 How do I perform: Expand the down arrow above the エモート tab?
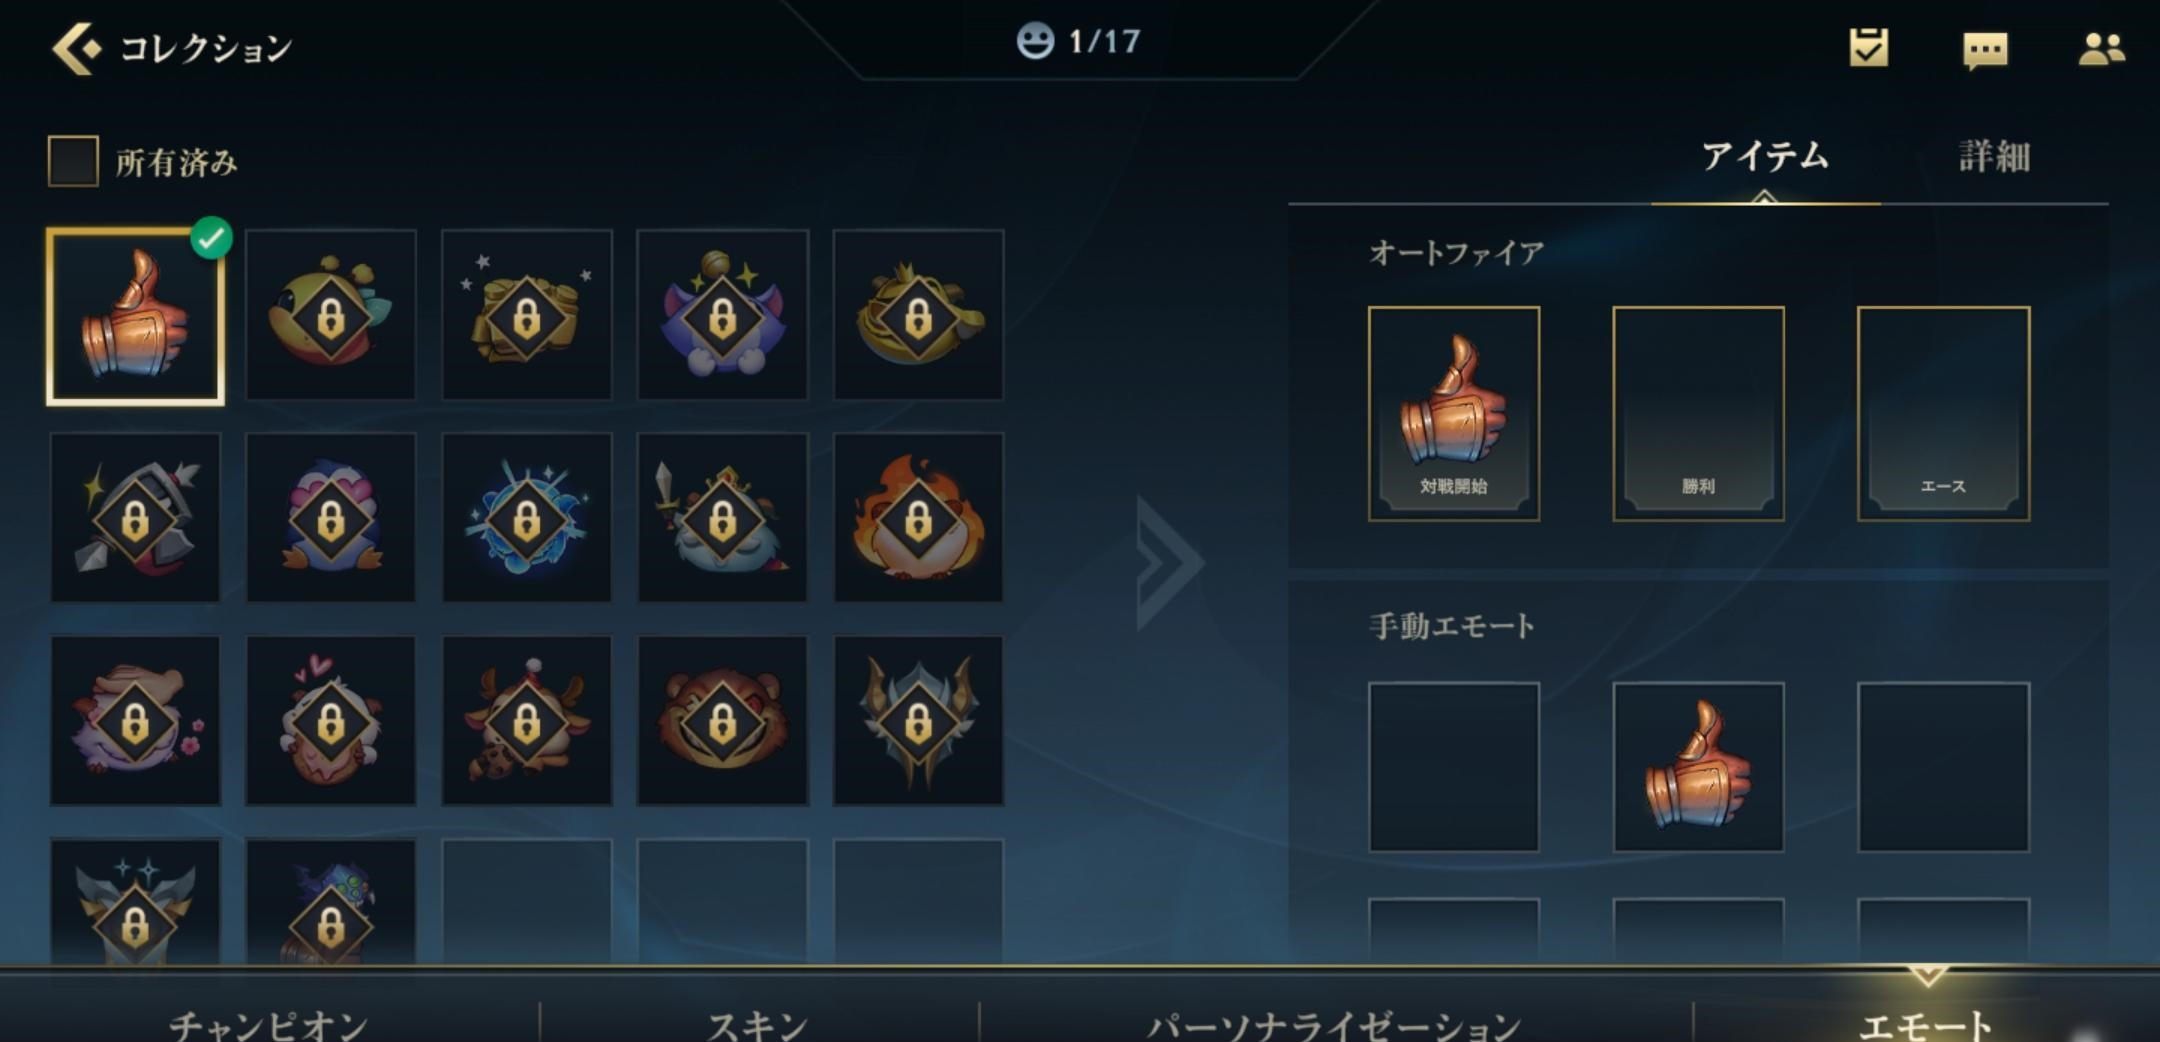pos(1927,974)
